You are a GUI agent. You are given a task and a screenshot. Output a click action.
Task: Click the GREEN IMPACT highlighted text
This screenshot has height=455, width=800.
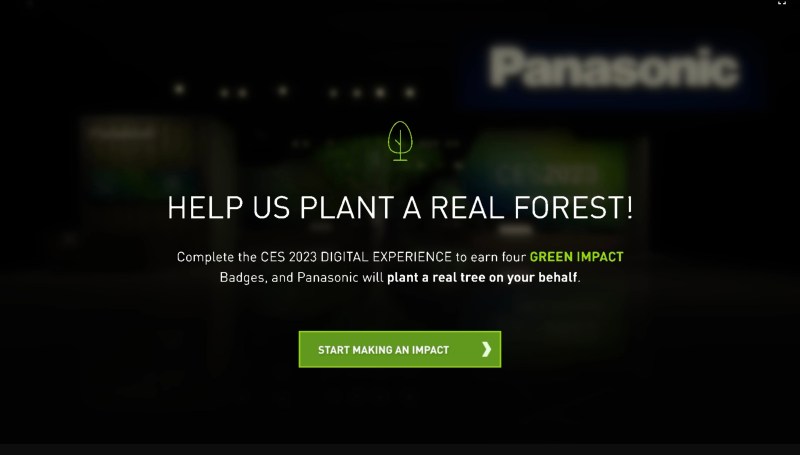pyautogui.click(x=577, y=257)
